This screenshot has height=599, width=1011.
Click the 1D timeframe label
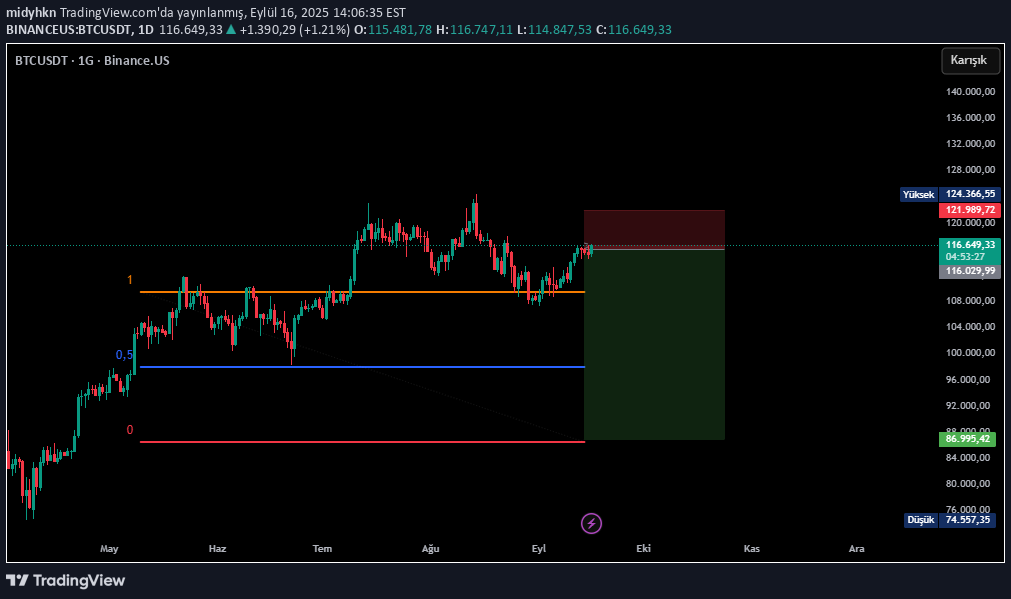click(146, 31)
